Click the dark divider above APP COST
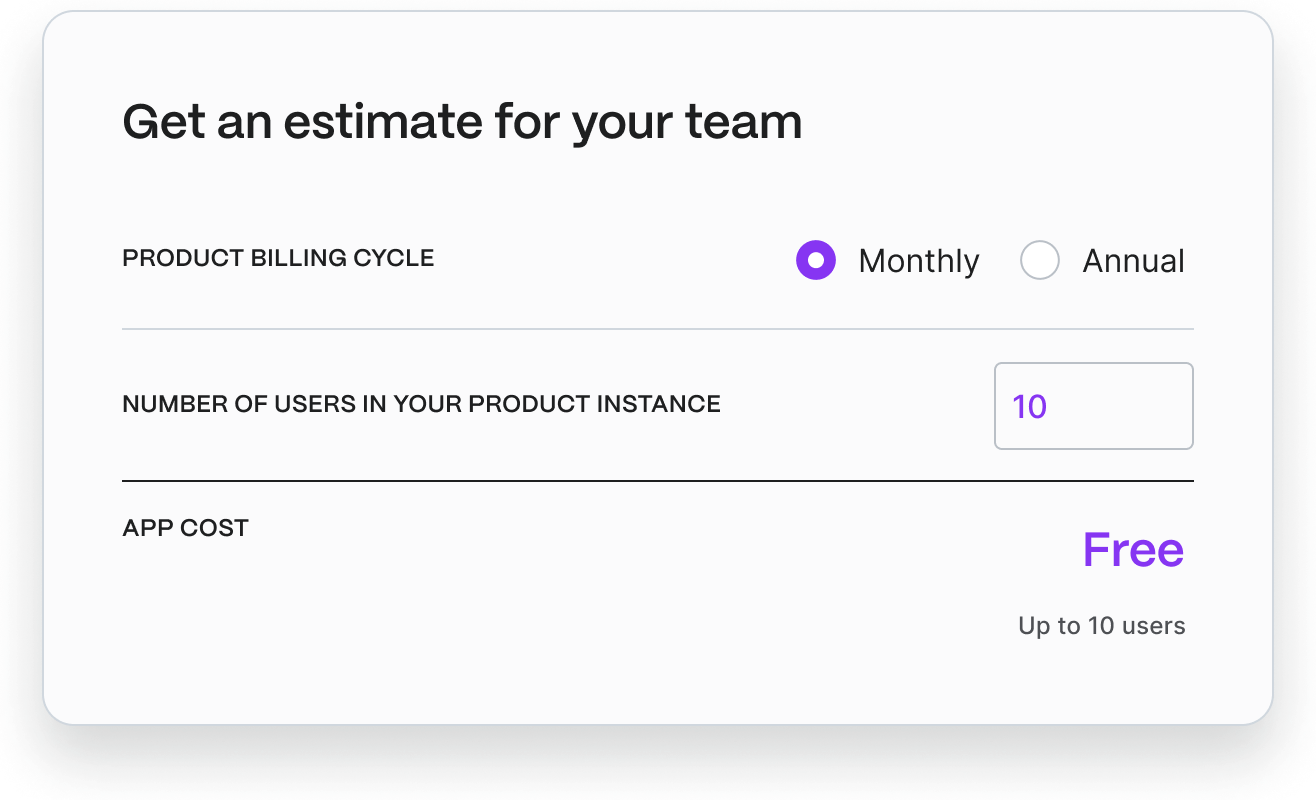 coord(658,481)
